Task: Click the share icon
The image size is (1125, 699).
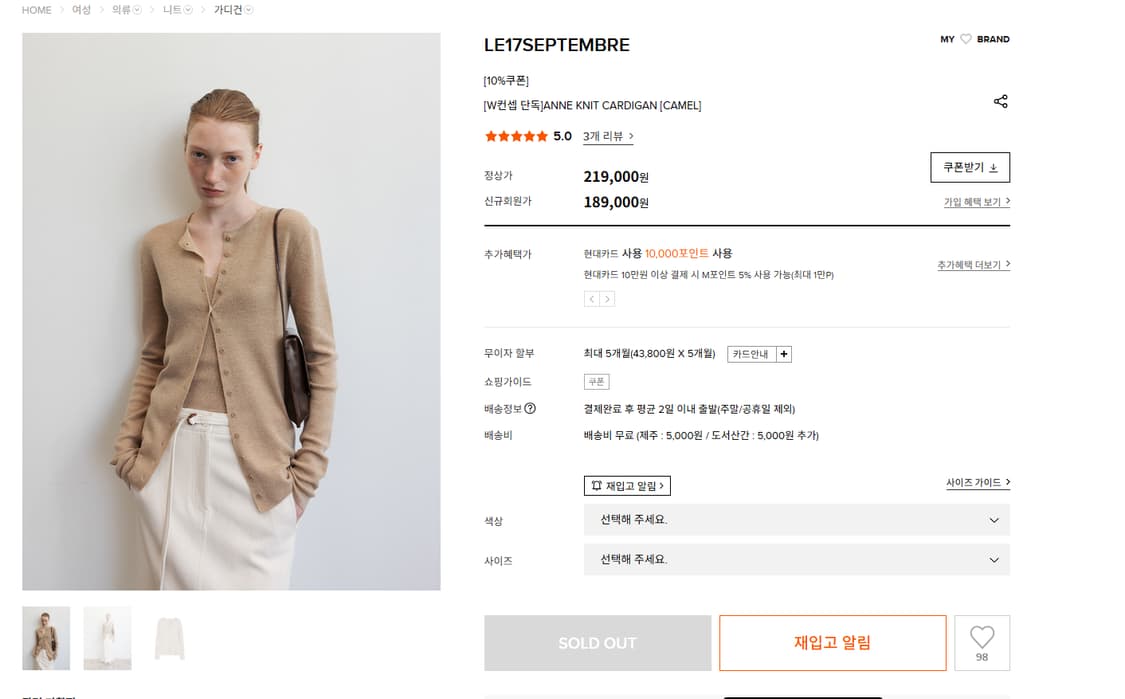Action: [1001, 101]
